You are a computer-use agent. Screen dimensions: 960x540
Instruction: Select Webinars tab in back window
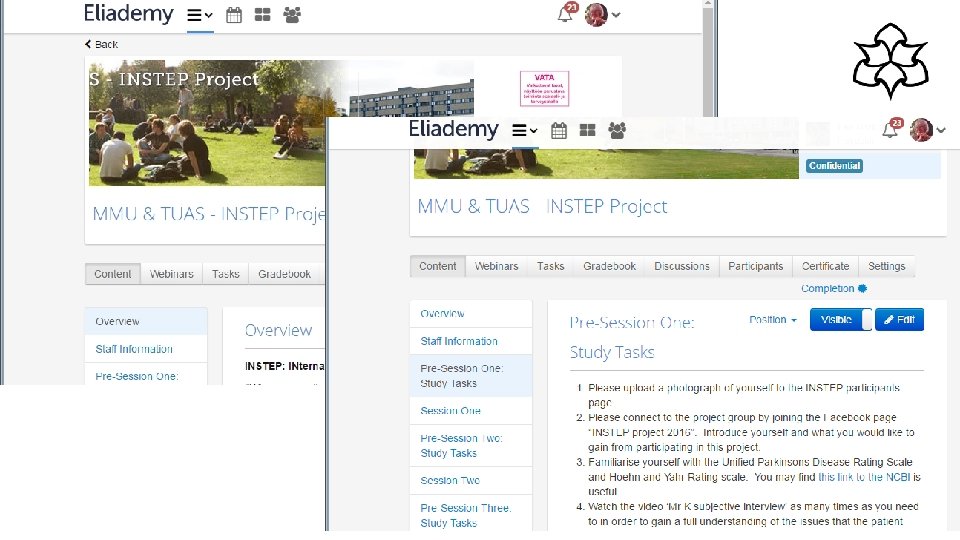171,274
